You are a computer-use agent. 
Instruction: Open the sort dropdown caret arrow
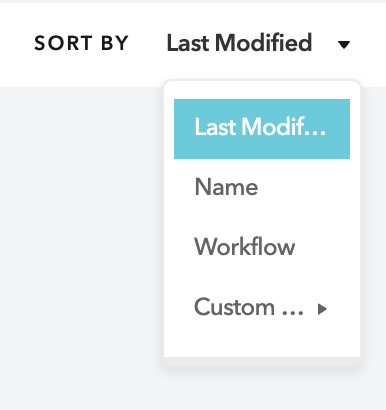click(344, 44)
